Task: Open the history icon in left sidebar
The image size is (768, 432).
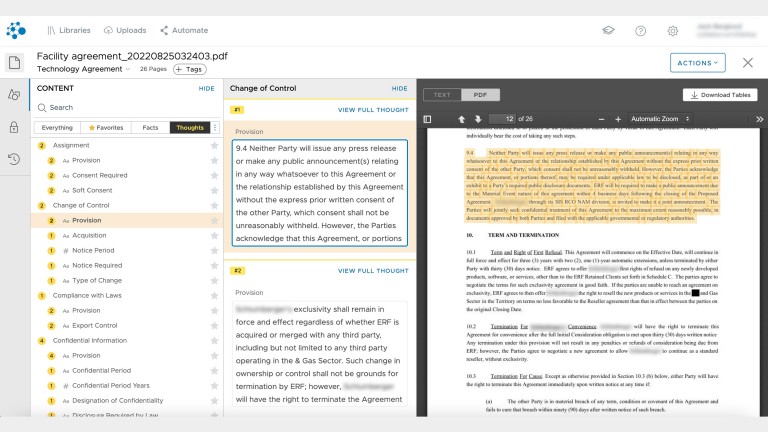Action: click(x=14, y=159)
